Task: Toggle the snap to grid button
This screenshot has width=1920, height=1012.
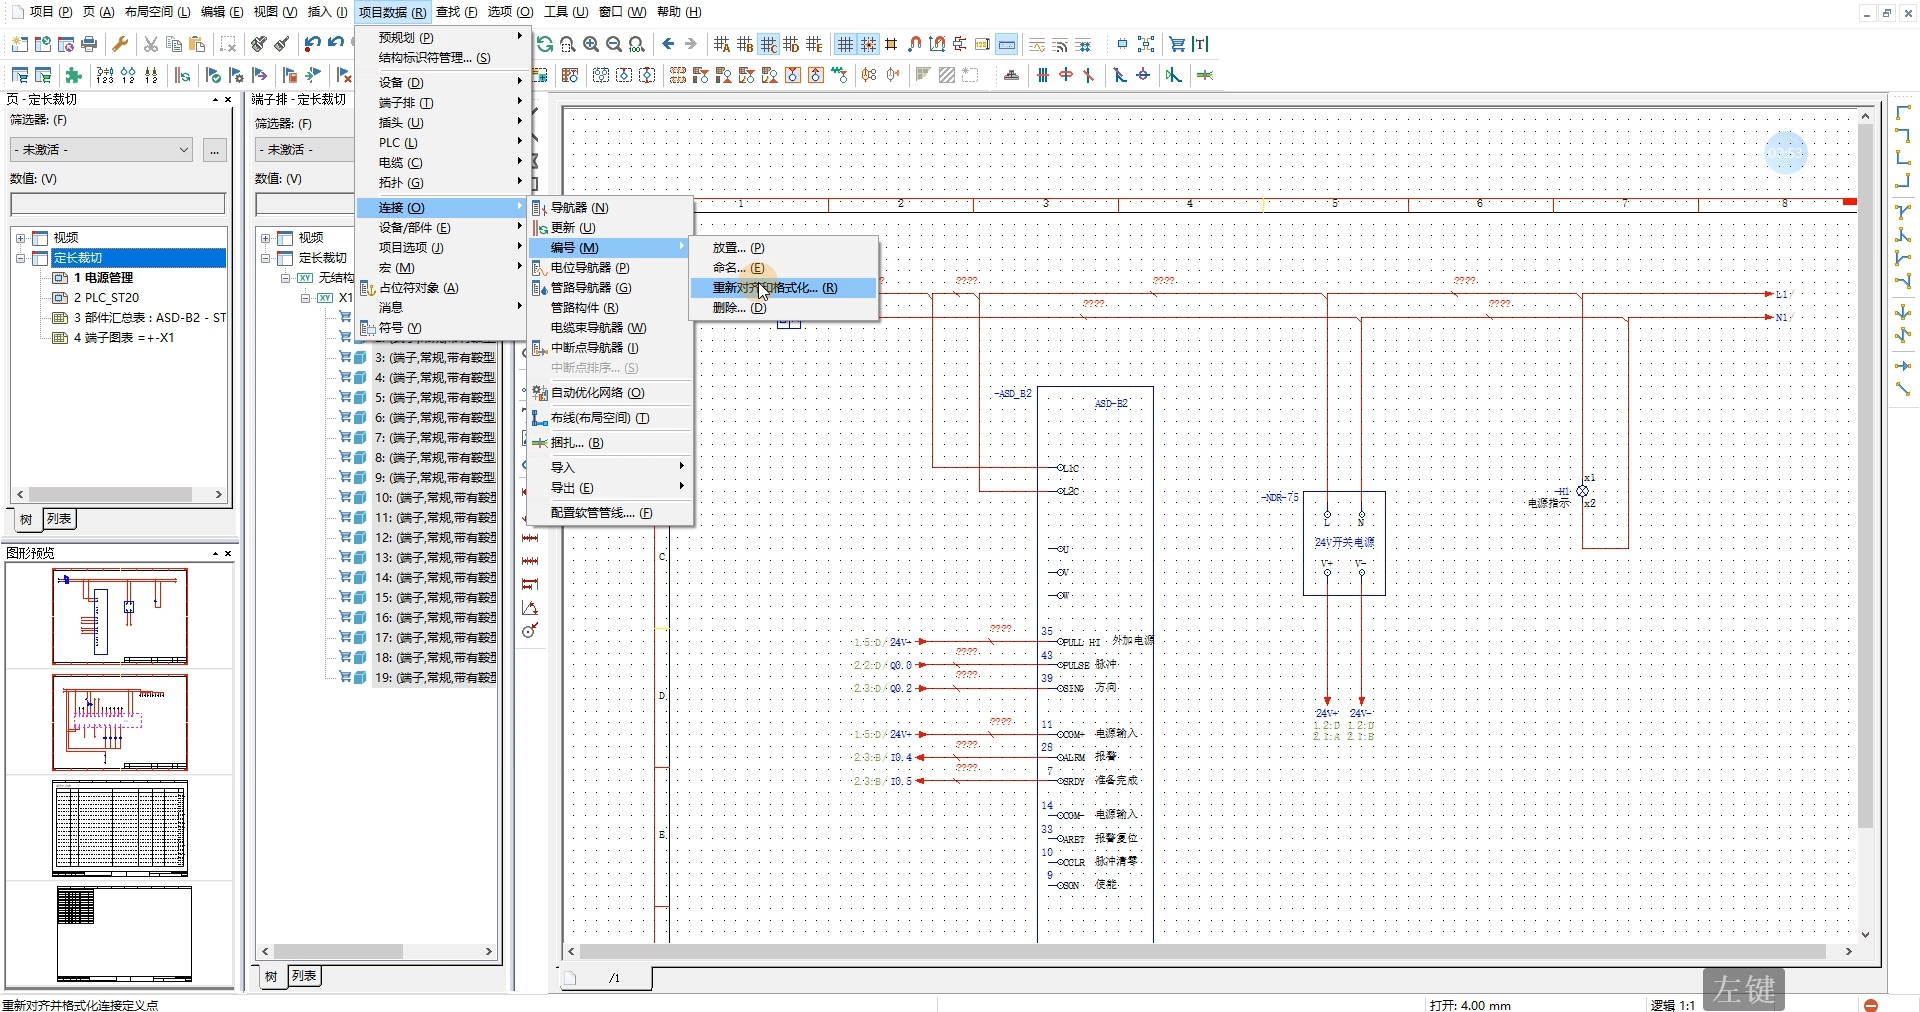Action: coord(868,44)
